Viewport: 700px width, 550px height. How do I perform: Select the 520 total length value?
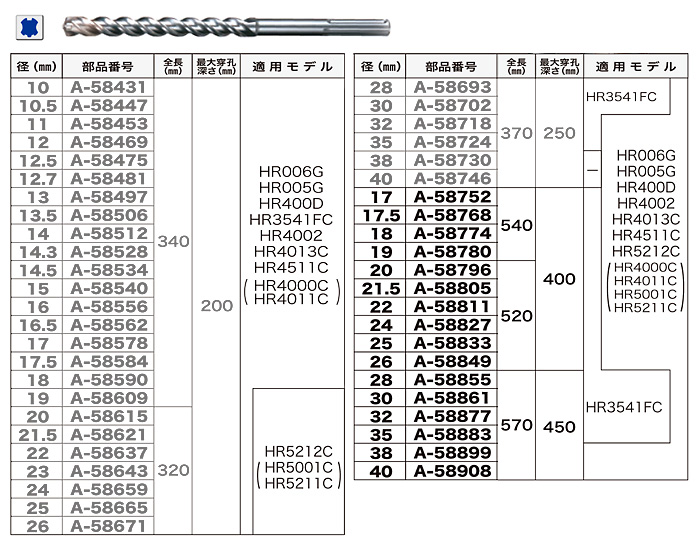point(517,316)
